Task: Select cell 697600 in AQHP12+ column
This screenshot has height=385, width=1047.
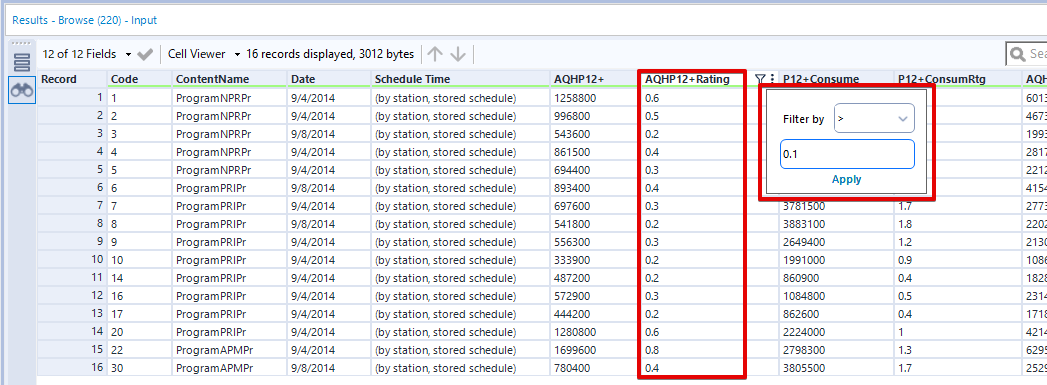Action: coord(594,206)
